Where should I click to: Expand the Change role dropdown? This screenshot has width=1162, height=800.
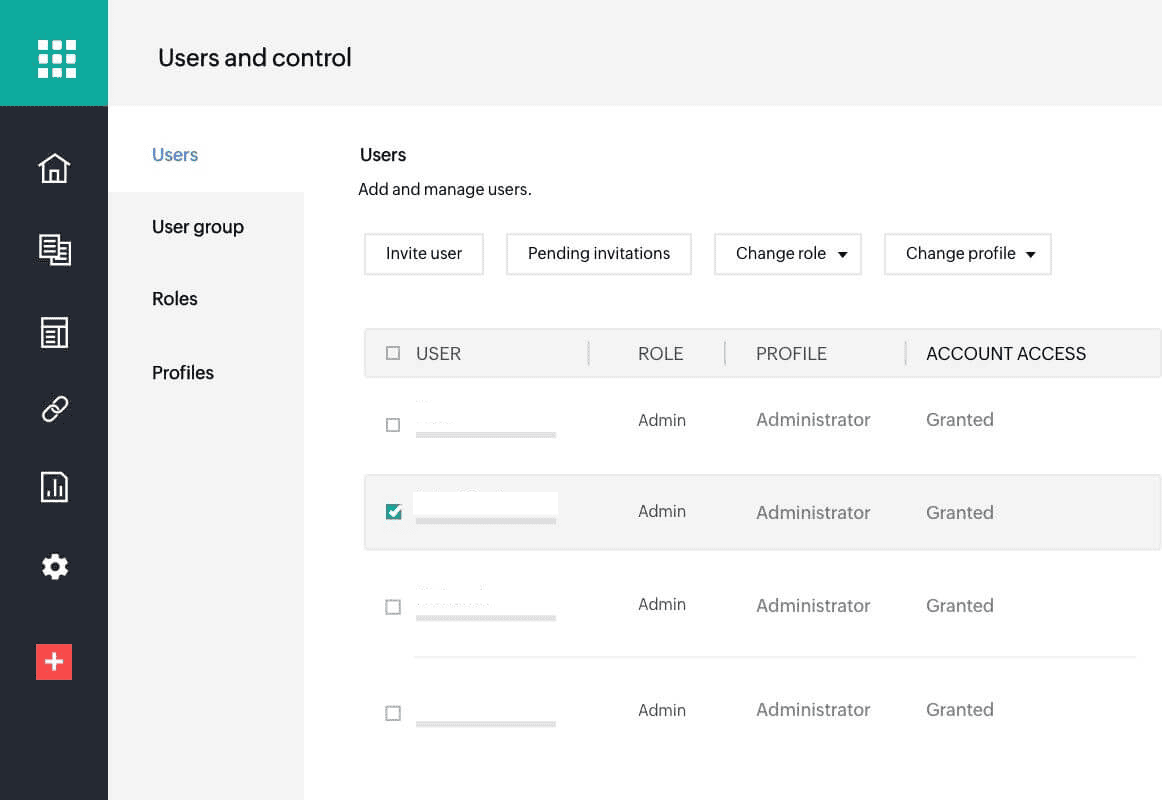(788, 254)
